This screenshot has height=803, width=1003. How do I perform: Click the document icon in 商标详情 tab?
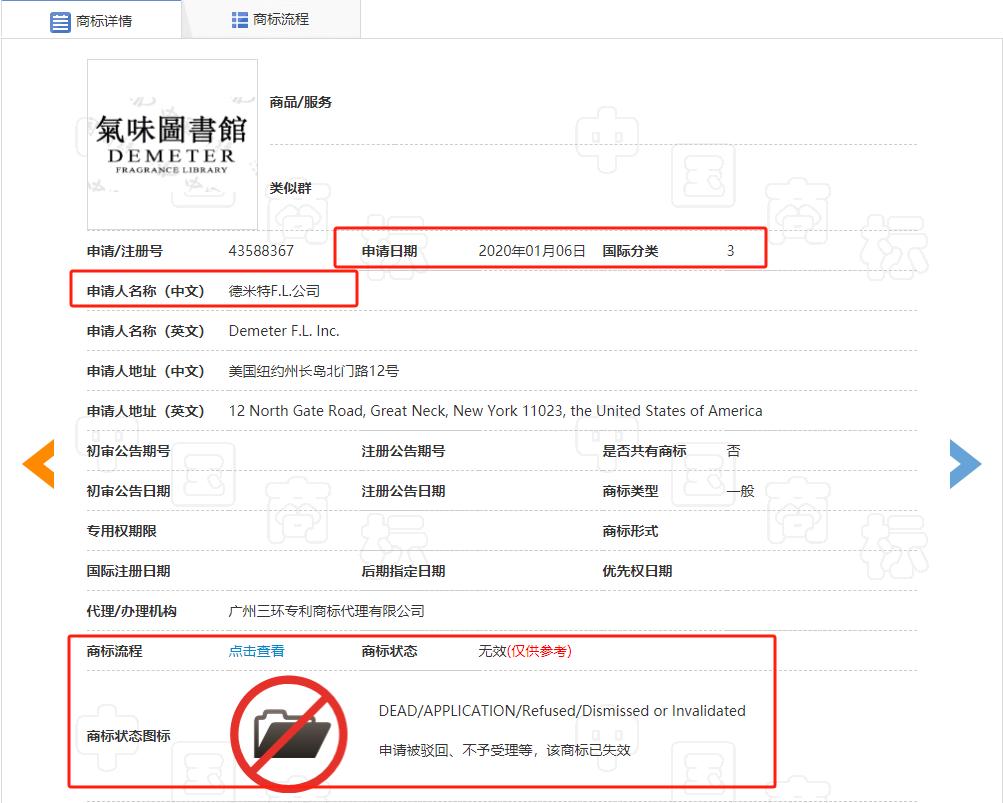(x=60, y=21)
